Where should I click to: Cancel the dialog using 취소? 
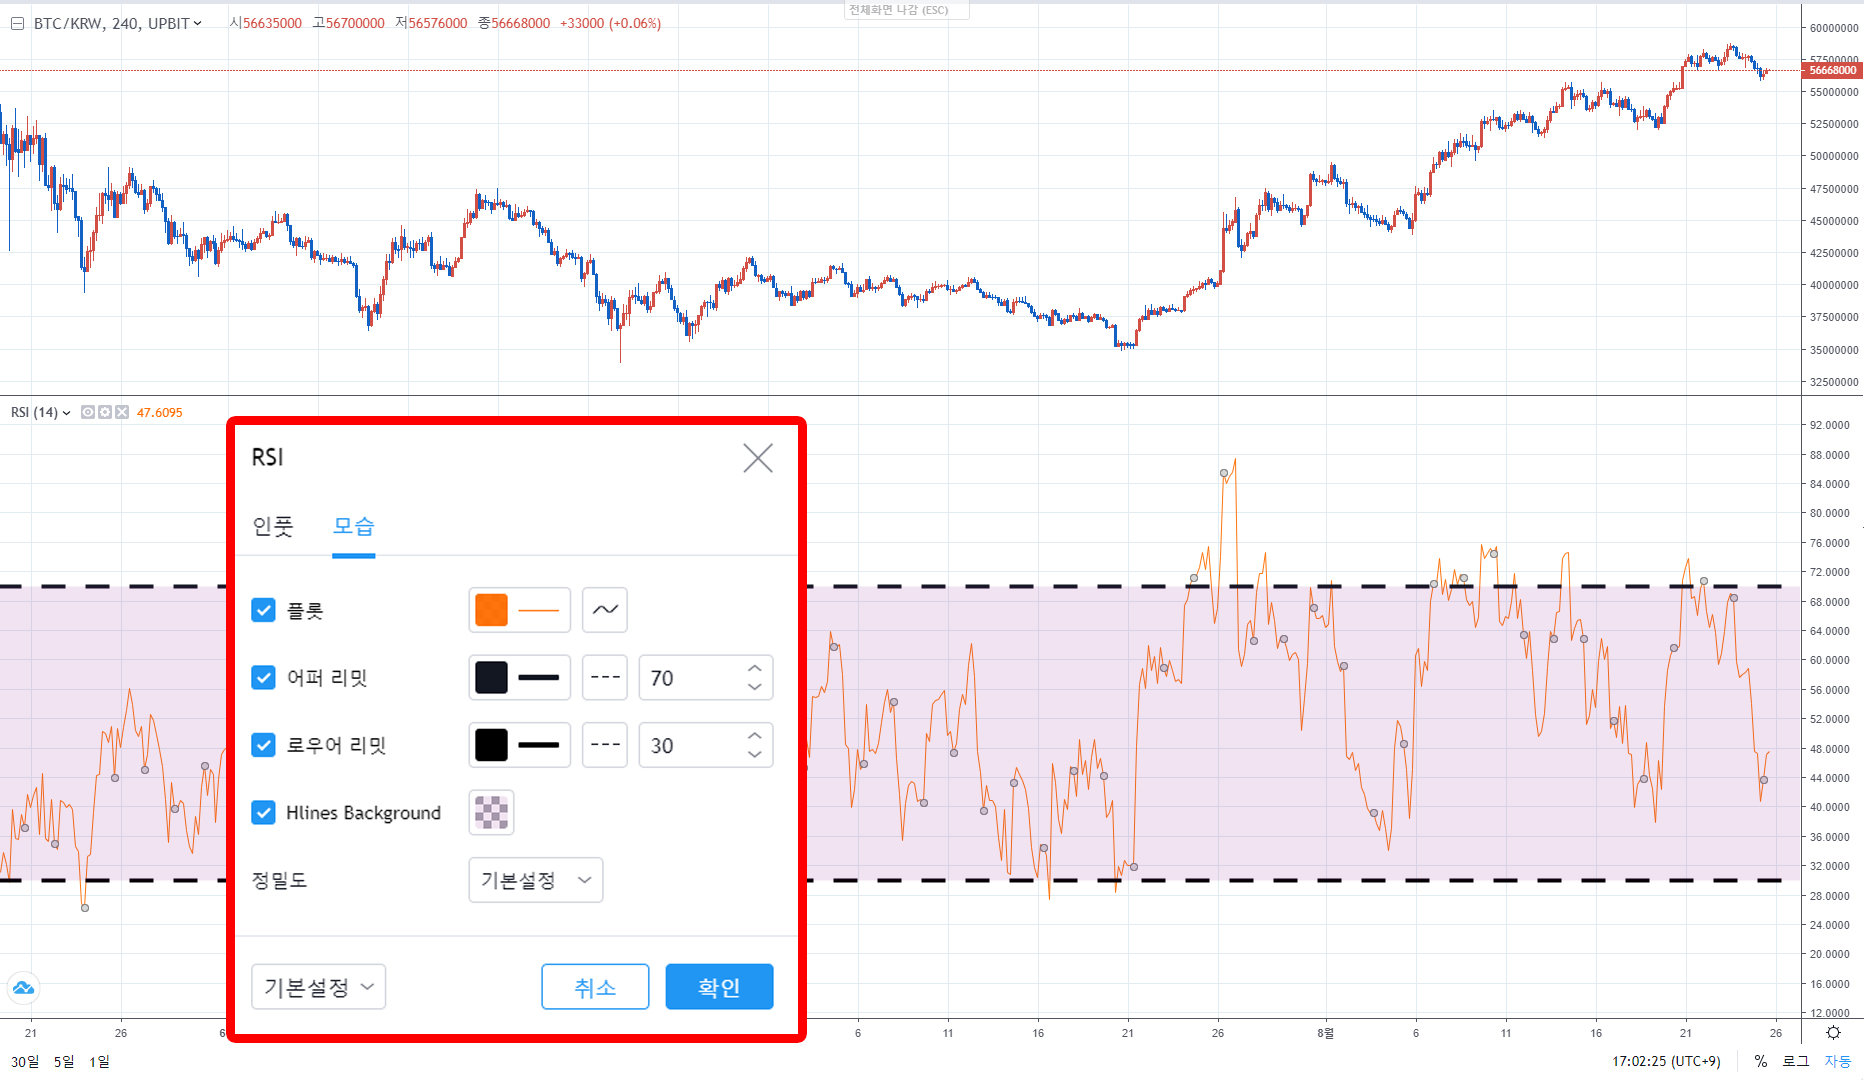[x=595, y=987]
